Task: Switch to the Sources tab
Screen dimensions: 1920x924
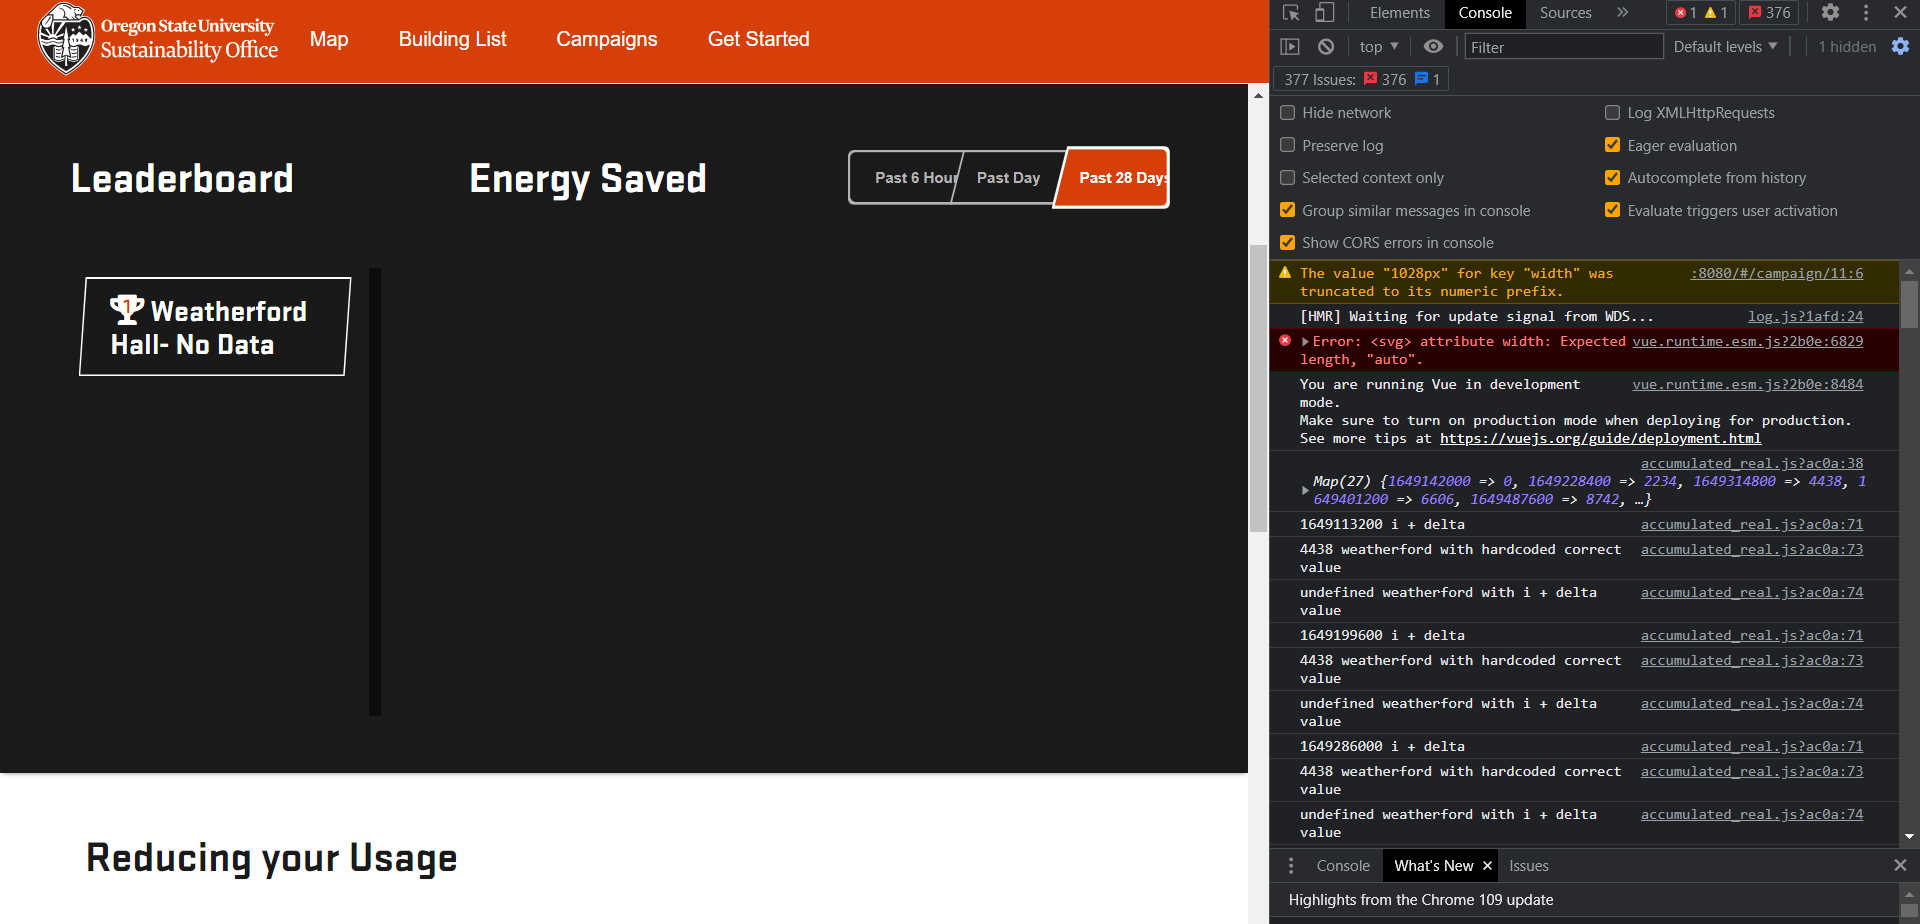Action: 1564,13
